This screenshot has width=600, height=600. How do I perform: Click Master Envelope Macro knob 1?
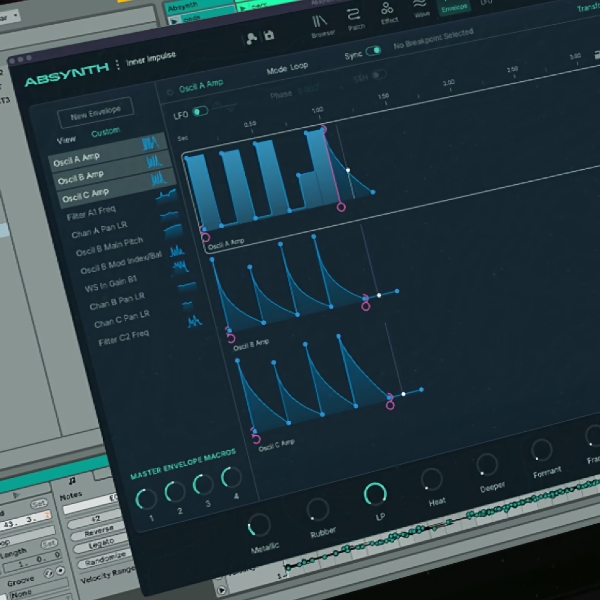tap(146, 499)
